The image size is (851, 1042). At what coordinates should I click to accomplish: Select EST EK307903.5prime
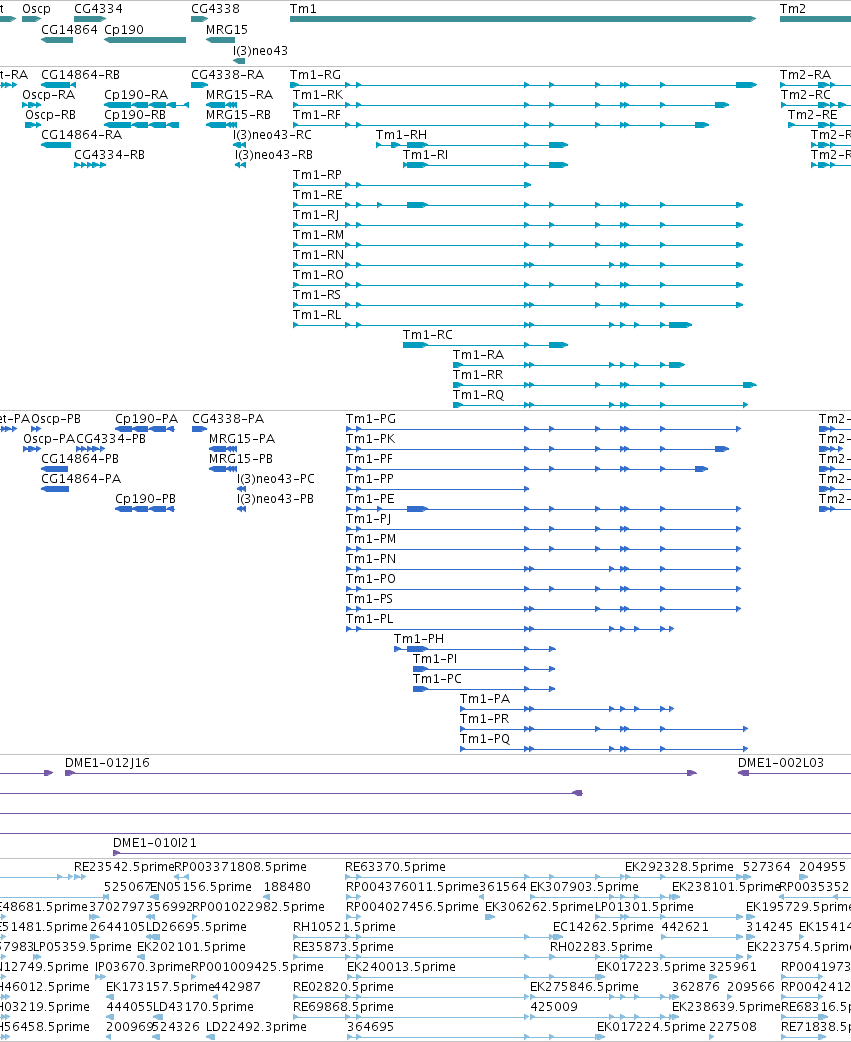point(584,886)
